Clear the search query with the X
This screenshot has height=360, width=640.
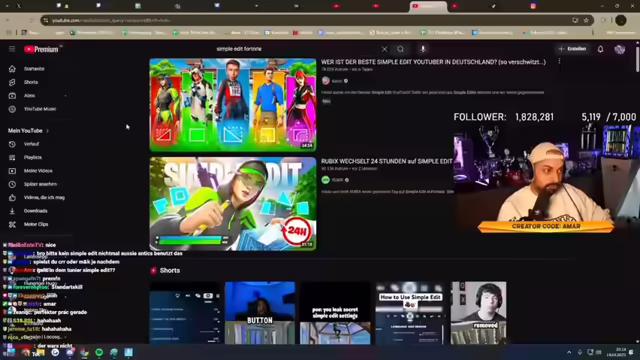point(384,49)
